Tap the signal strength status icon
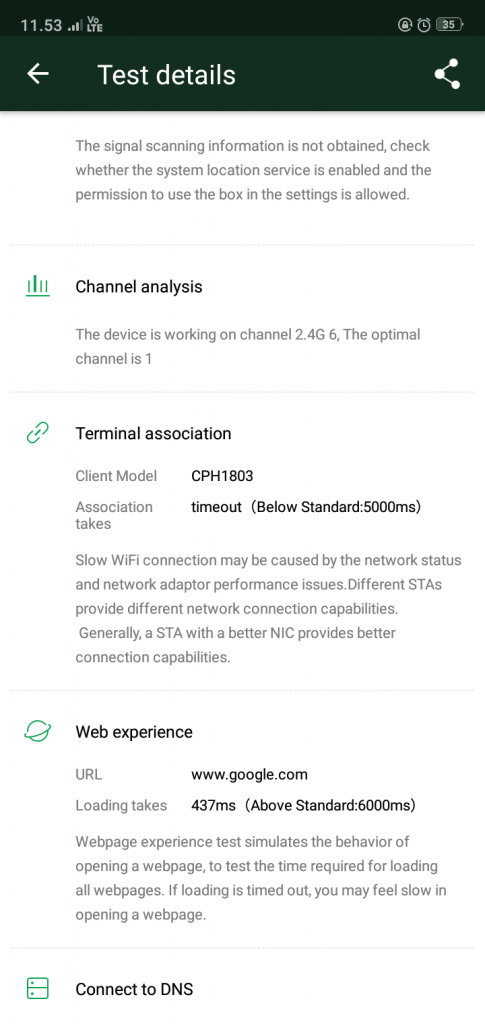The height and width of the screenshot is (1024, 485). (76, 26)
